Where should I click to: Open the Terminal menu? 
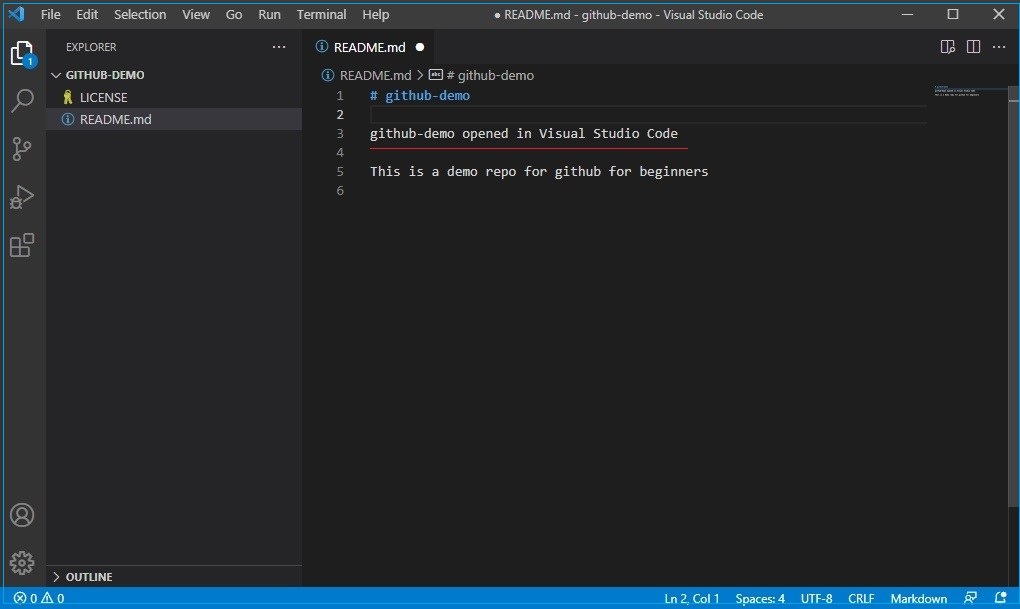[321, 14]
